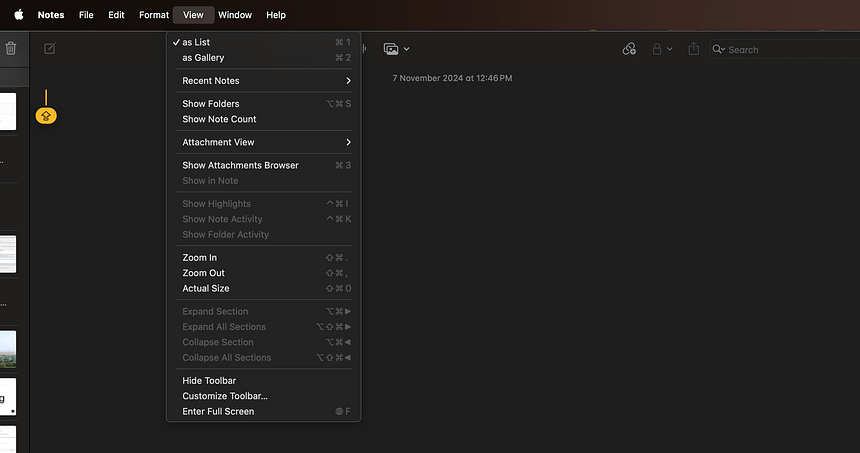Screen dimensions: 860x453
Task: Open the File menu
Action: [x=86, y=15]
